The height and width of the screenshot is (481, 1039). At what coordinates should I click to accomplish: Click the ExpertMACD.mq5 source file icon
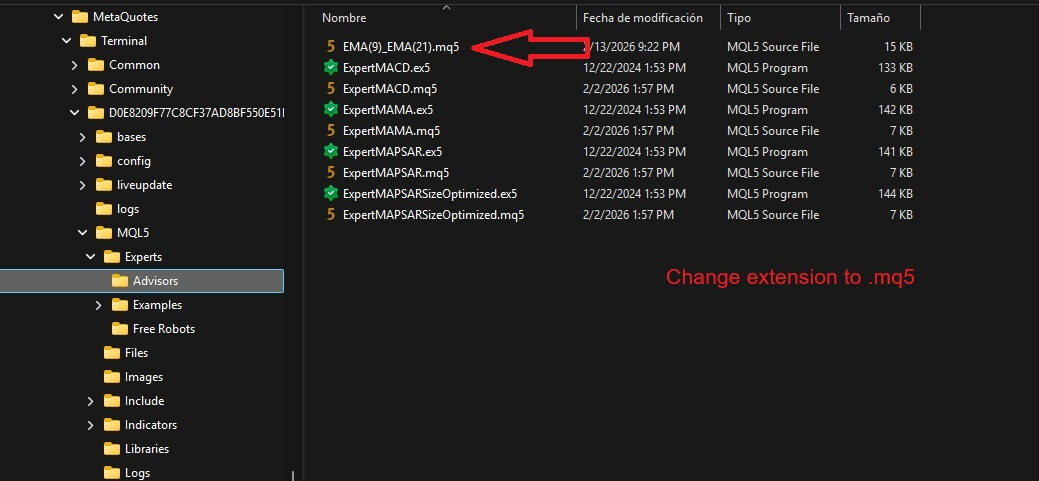click(x=330, y=89)
